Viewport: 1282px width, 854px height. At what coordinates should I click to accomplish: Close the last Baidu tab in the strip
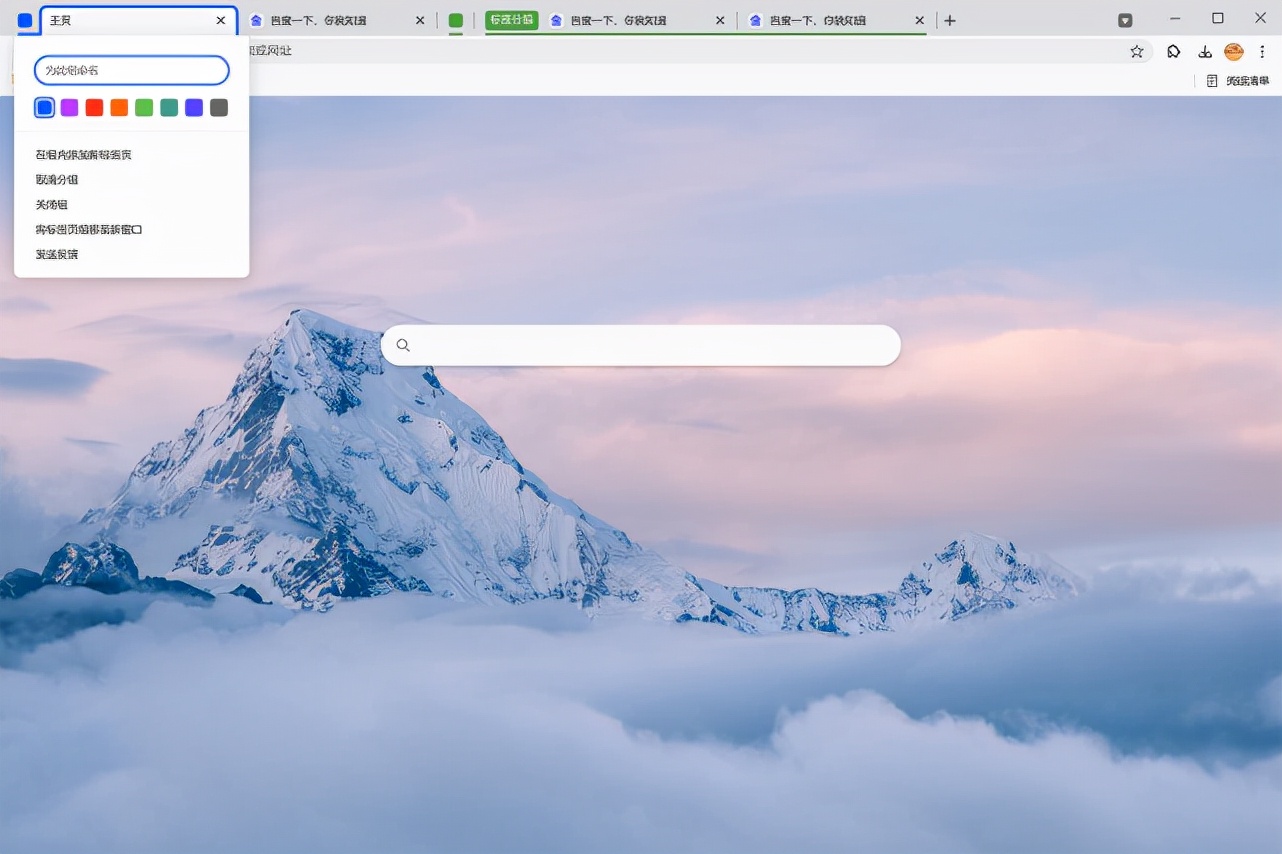click(x=920, y=20)
